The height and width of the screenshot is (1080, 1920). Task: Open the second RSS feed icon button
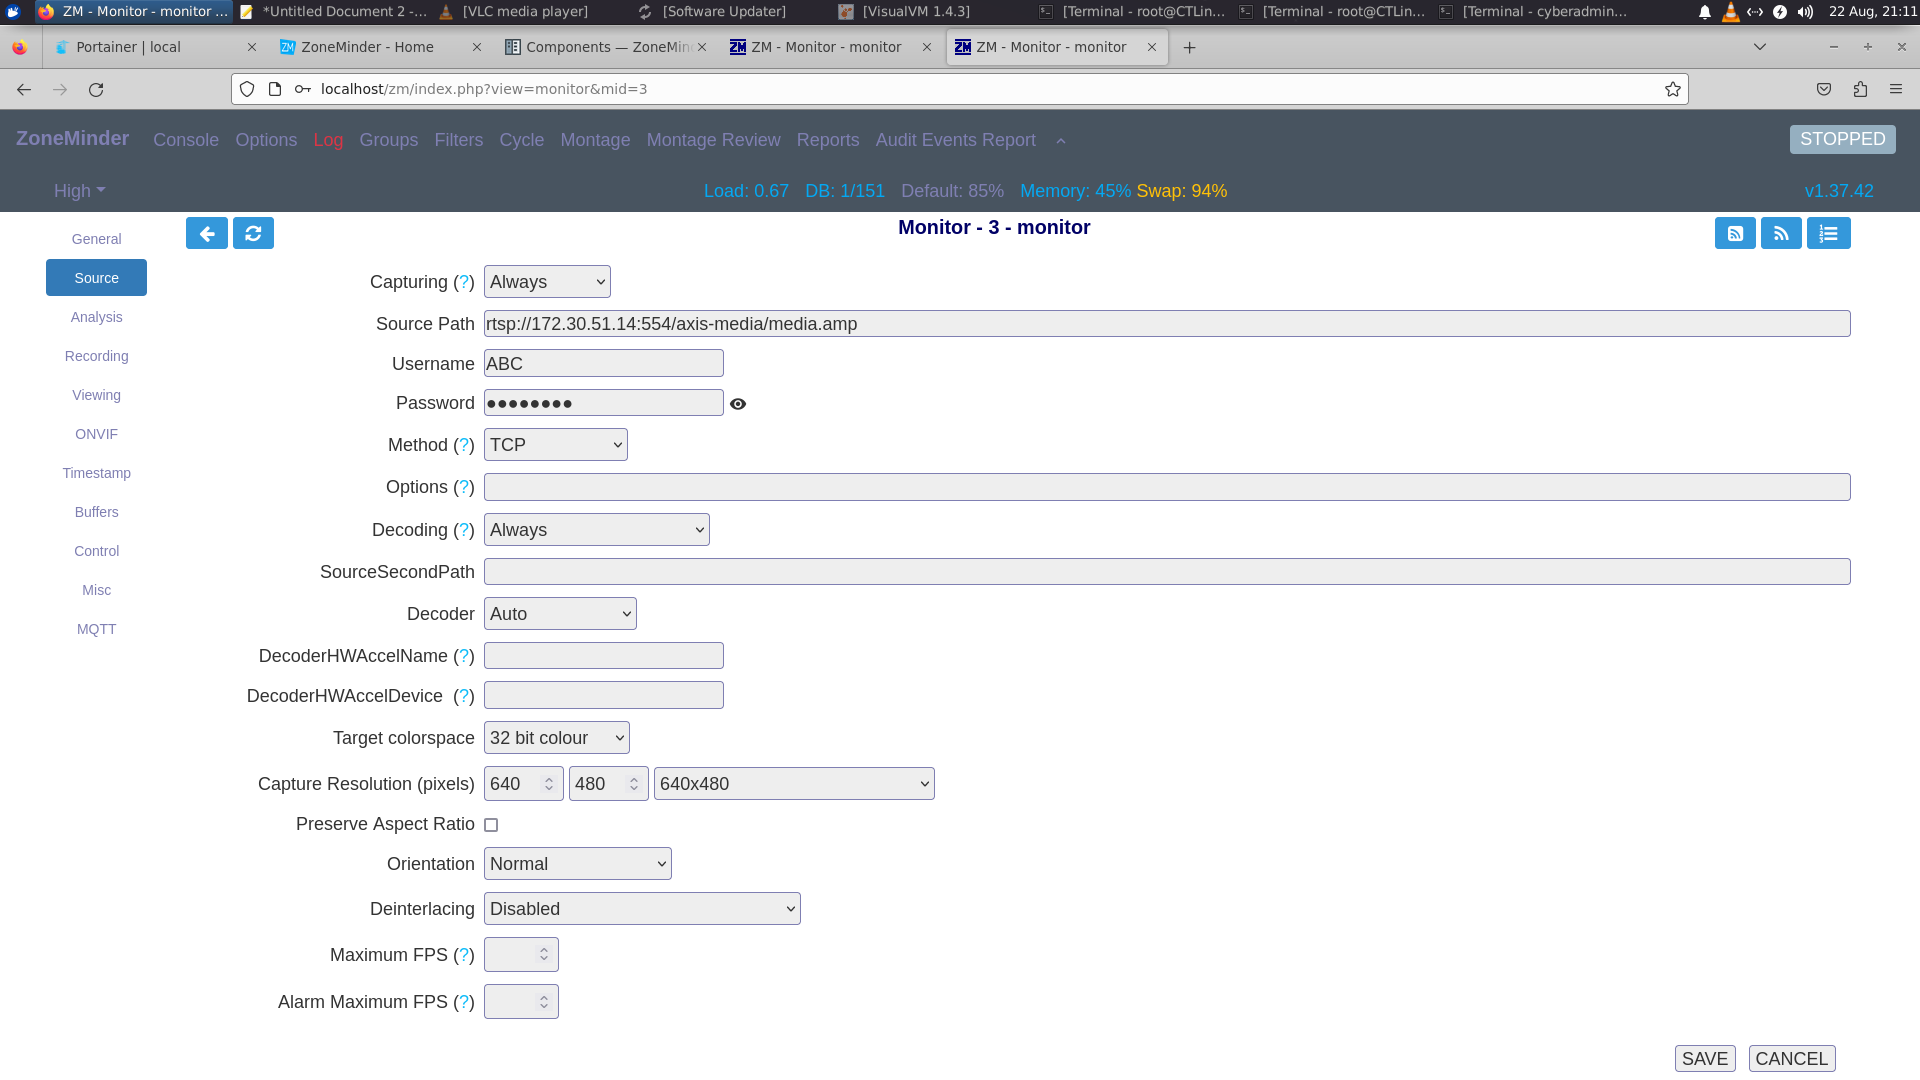coord(1781,233)
